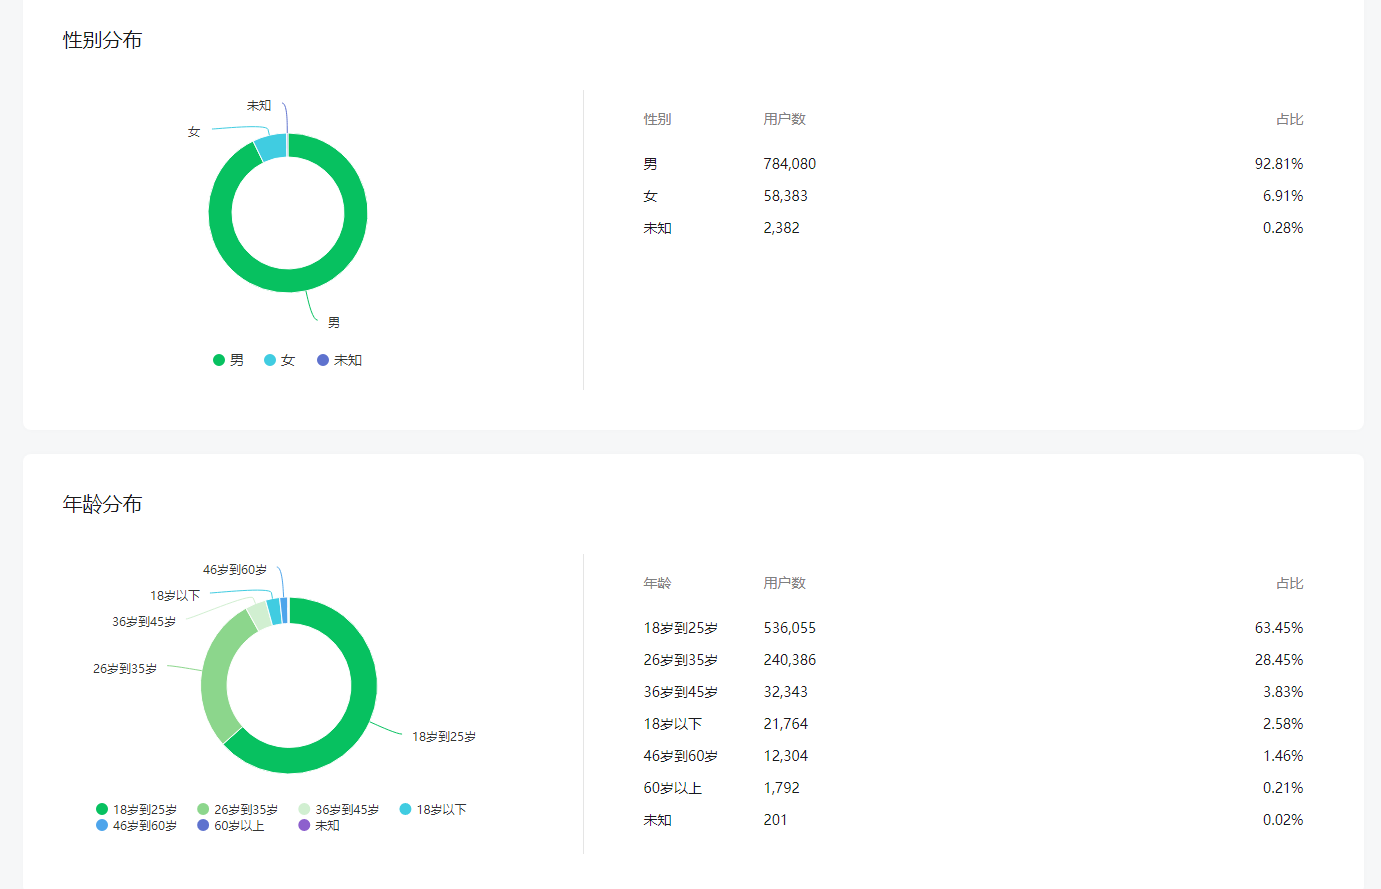This screenshot has width=1381, height=889.
Task: Click the user count 1,792
Action: pos(782,788)
